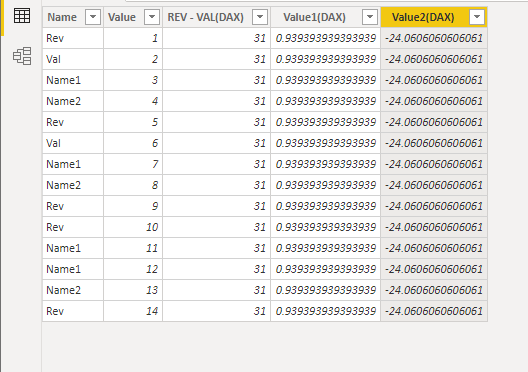
Task: Open the Model relationships view icon
Action: pos(22,56)
